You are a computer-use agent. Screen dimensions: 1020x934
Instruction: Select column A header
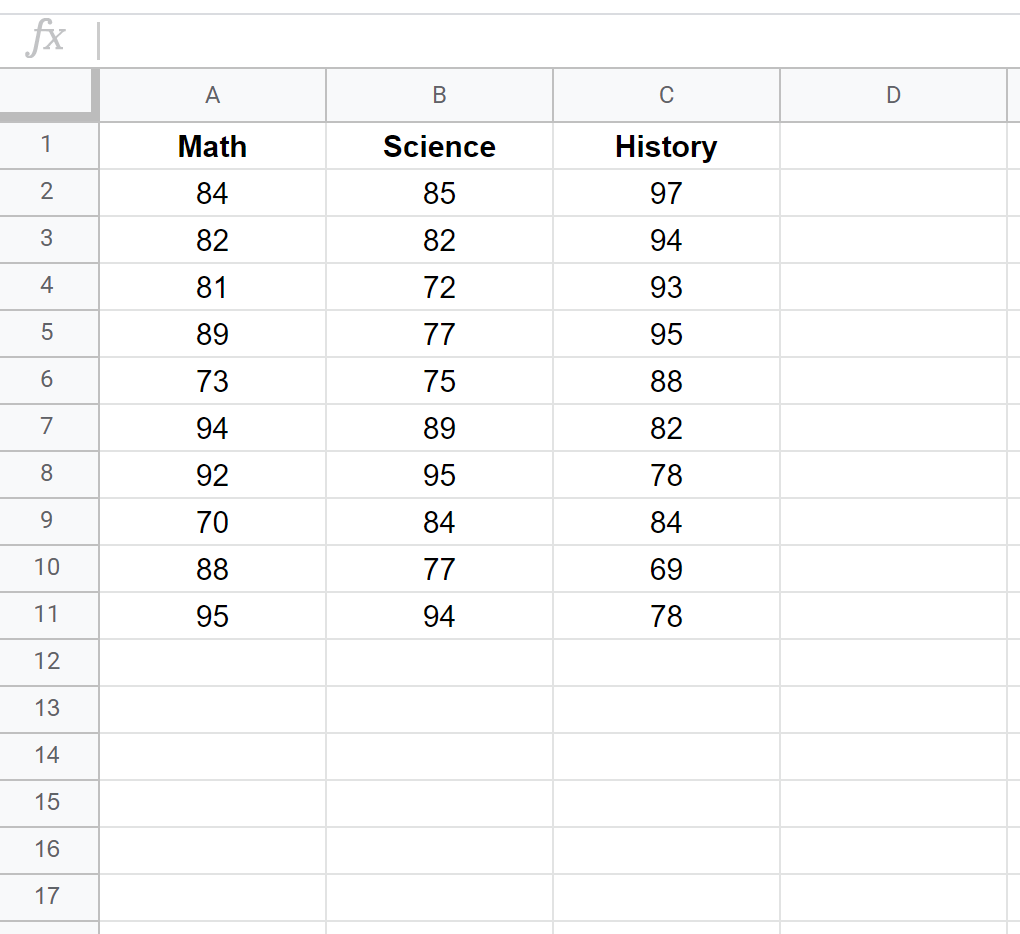(211, 95)
